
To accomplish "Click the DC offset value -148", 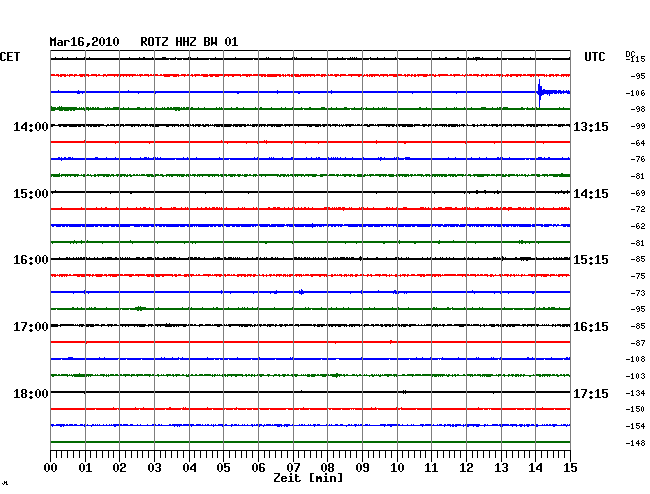I will click(635, 443).
